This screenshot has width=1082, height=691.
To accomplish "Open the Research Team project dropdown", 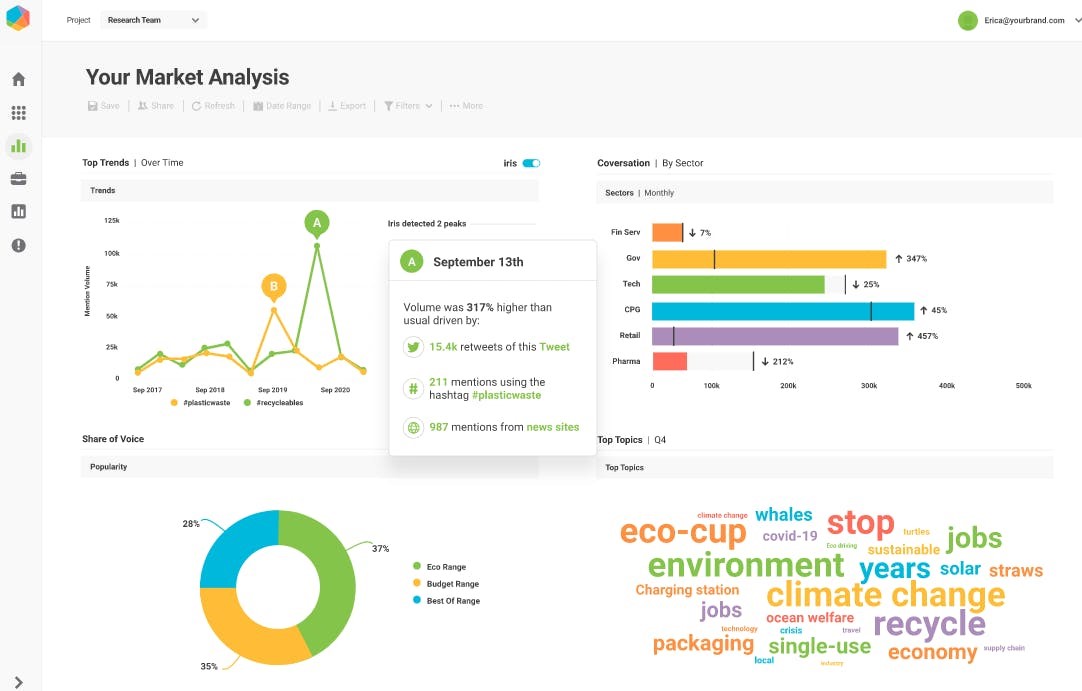I will click(x=153, y=19).
